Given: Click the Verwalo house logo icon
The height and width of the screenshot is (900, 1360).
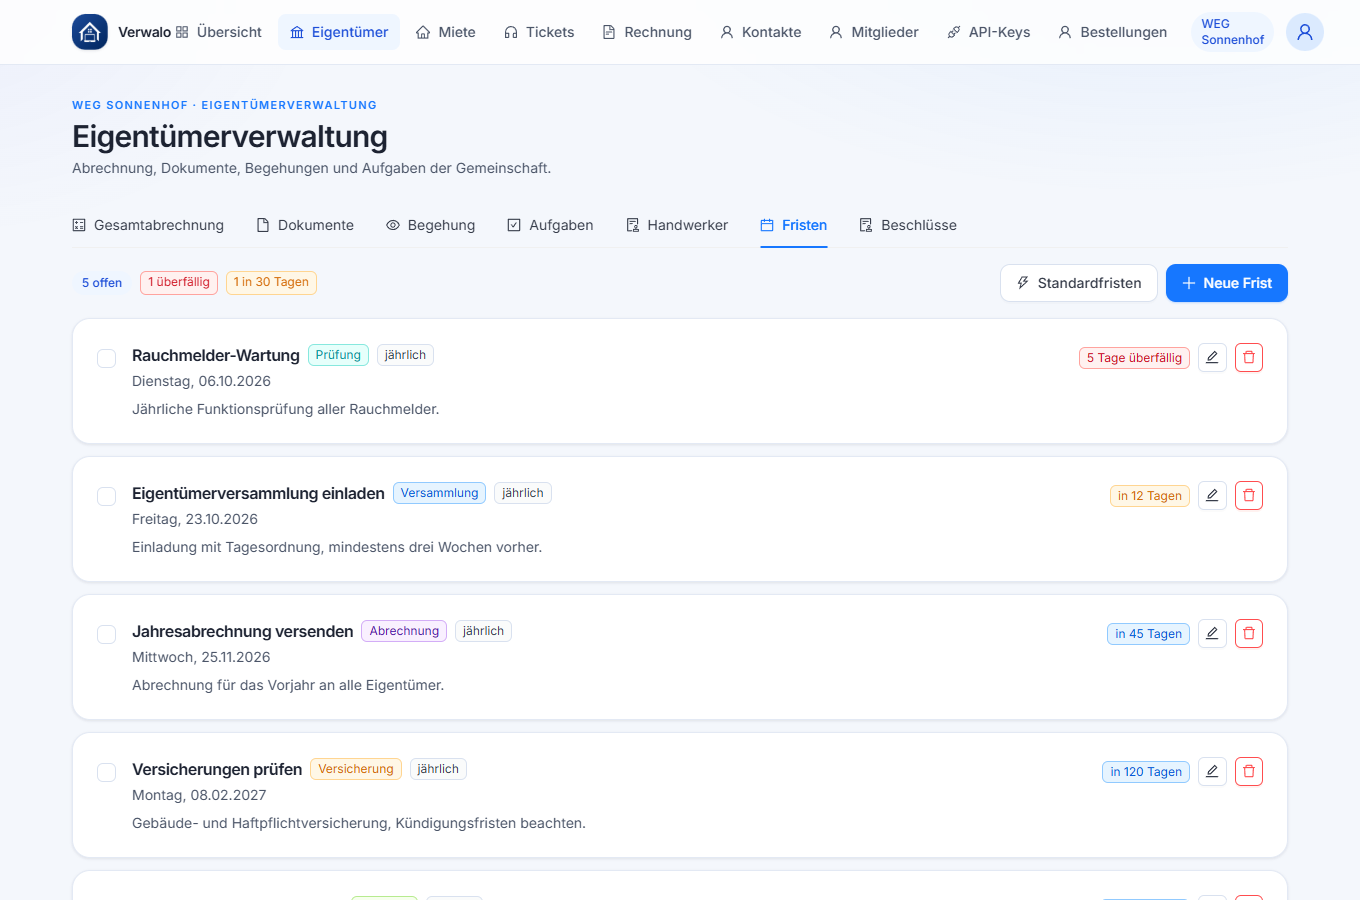Looking at the screenshot, I should click(x=90, y=32).
